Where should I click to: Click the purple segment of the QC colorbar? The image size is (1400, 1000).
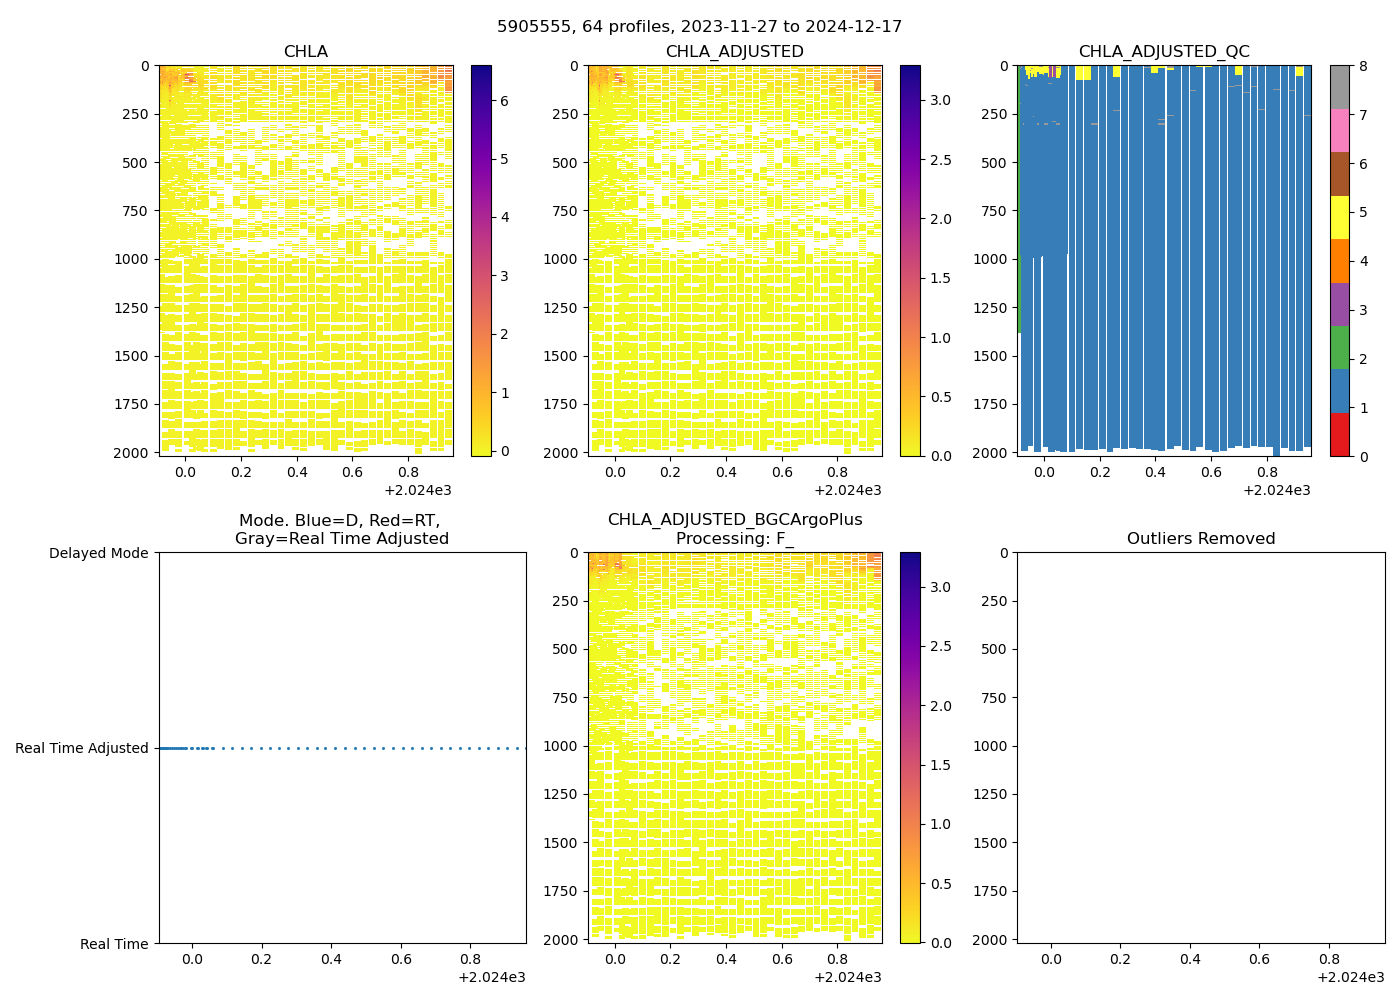(x=1339, y=304)
